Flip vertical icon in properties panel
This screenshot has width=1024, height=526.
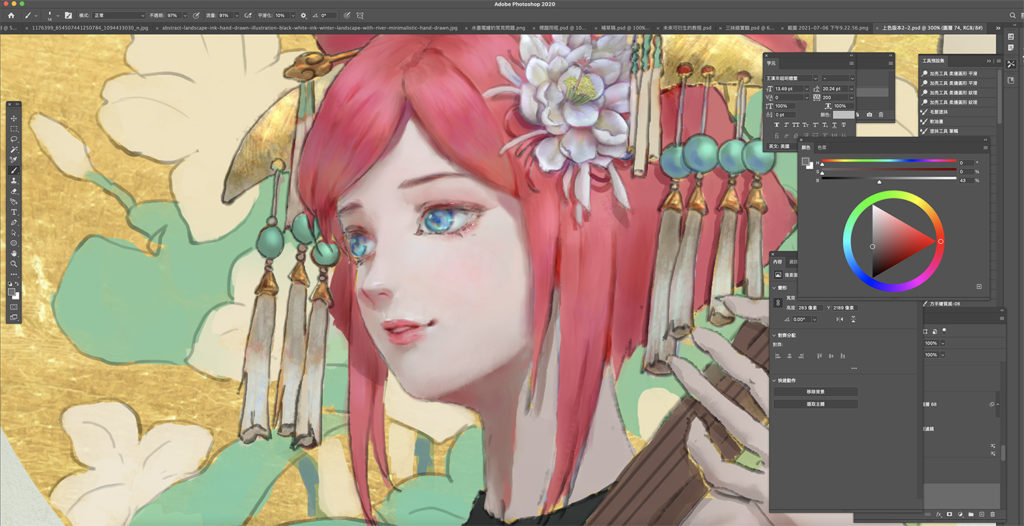click(x=854, y=320)
